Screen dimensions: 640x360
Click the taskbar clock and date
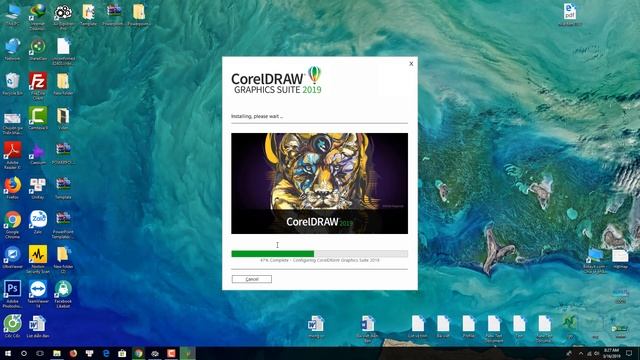tap(611, 353)
